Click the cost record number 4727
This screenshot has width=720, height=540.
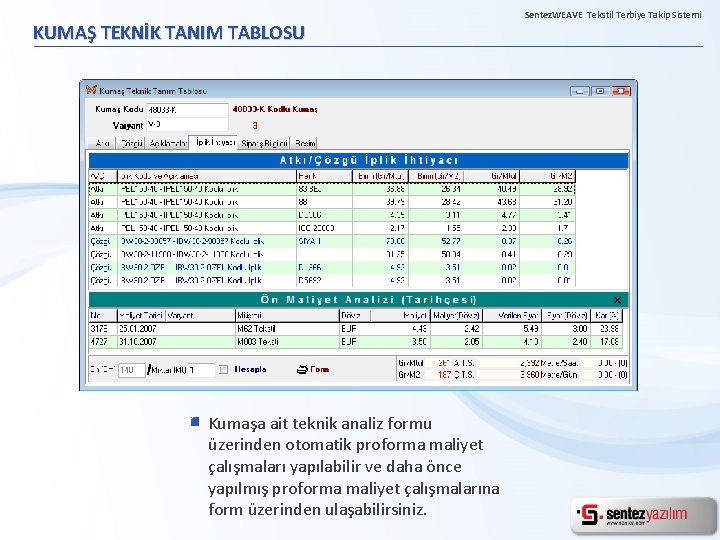point(103,342)
